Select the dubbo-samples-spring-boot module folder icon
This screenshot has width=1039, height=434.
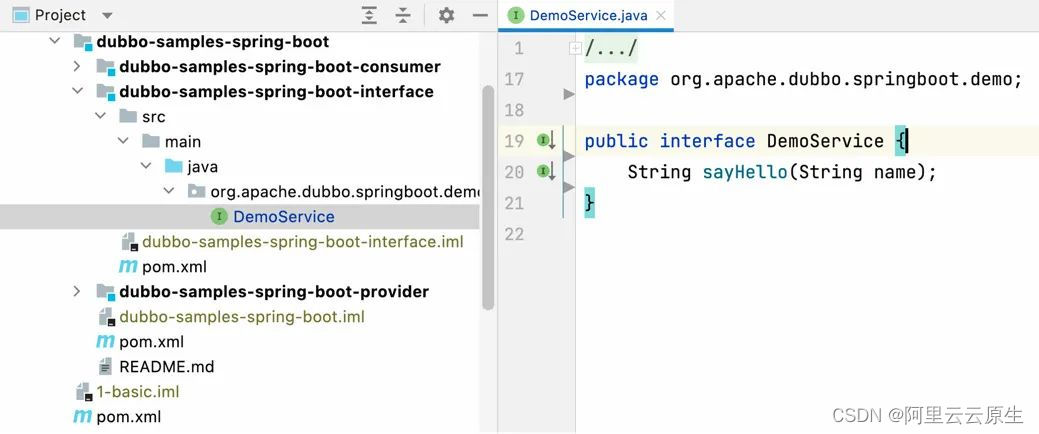click(83, 42)
